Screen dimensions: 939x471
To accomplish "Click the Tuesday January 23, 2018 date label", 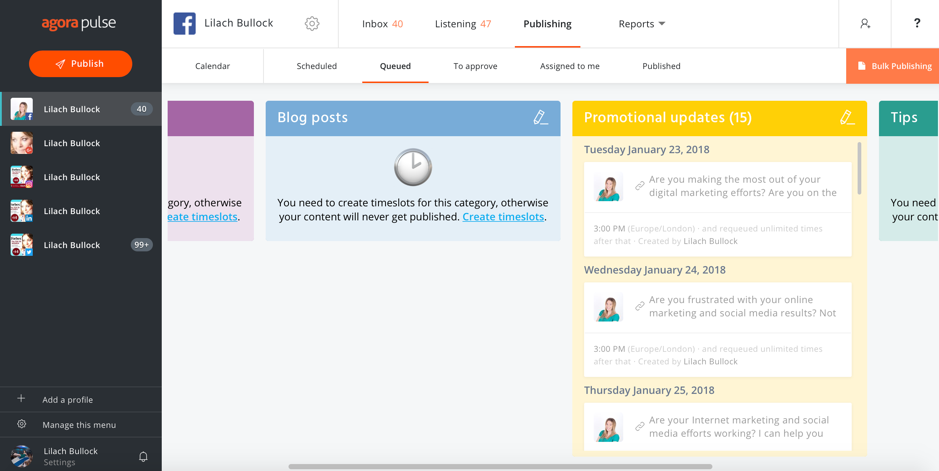I will 647,150.
